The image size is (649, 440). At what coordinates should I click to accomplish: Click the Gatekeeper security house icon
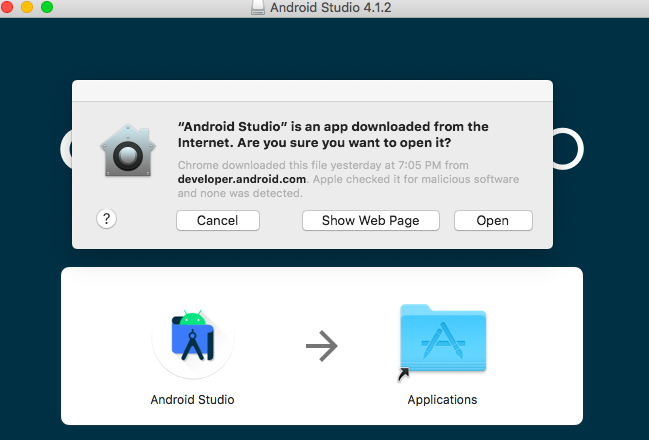point(128,150)
